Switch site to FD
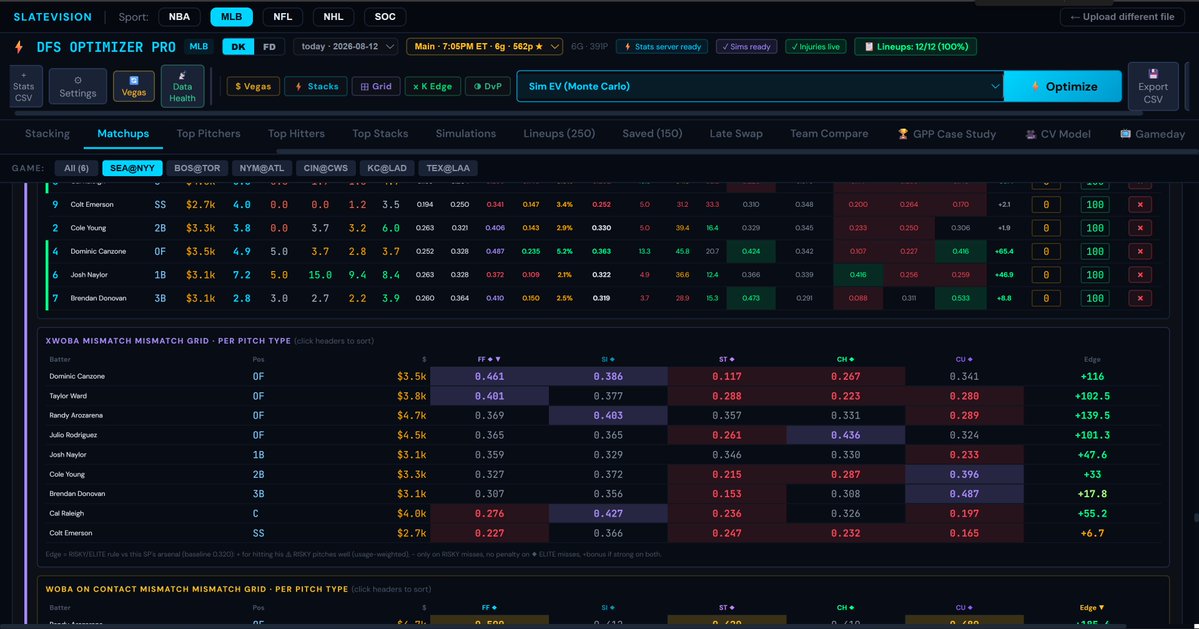The height and width of the screenshot is (629, 1199). point(269,47)
